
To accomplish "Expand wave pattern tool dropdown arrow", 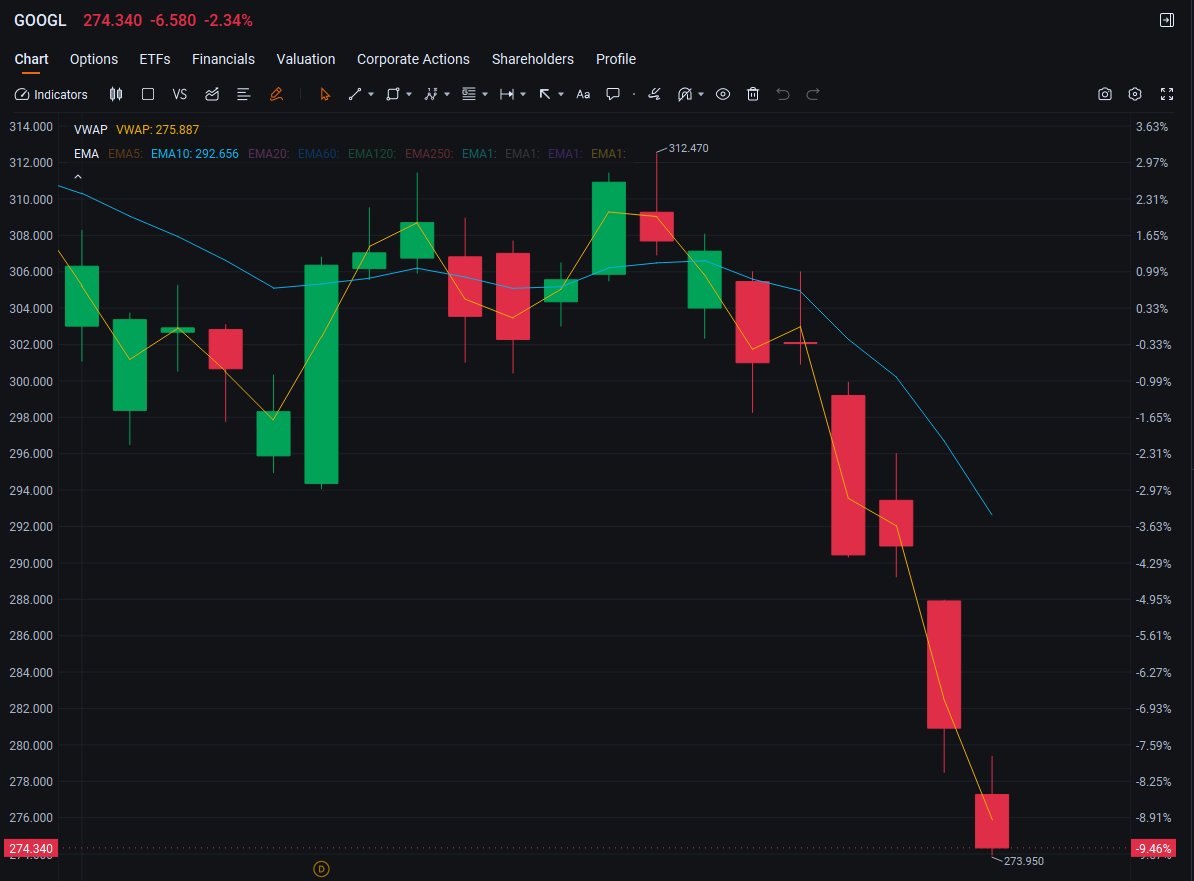I will coord(447,94).
